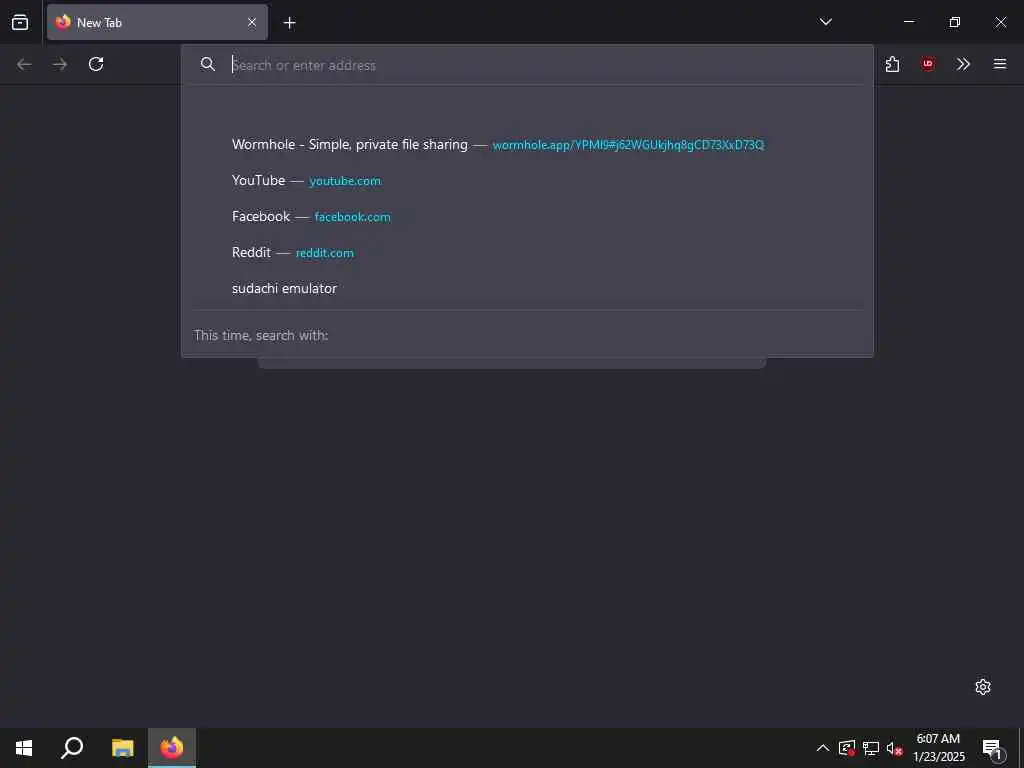Open new tab personalize gear icon

tap(983, 687)
